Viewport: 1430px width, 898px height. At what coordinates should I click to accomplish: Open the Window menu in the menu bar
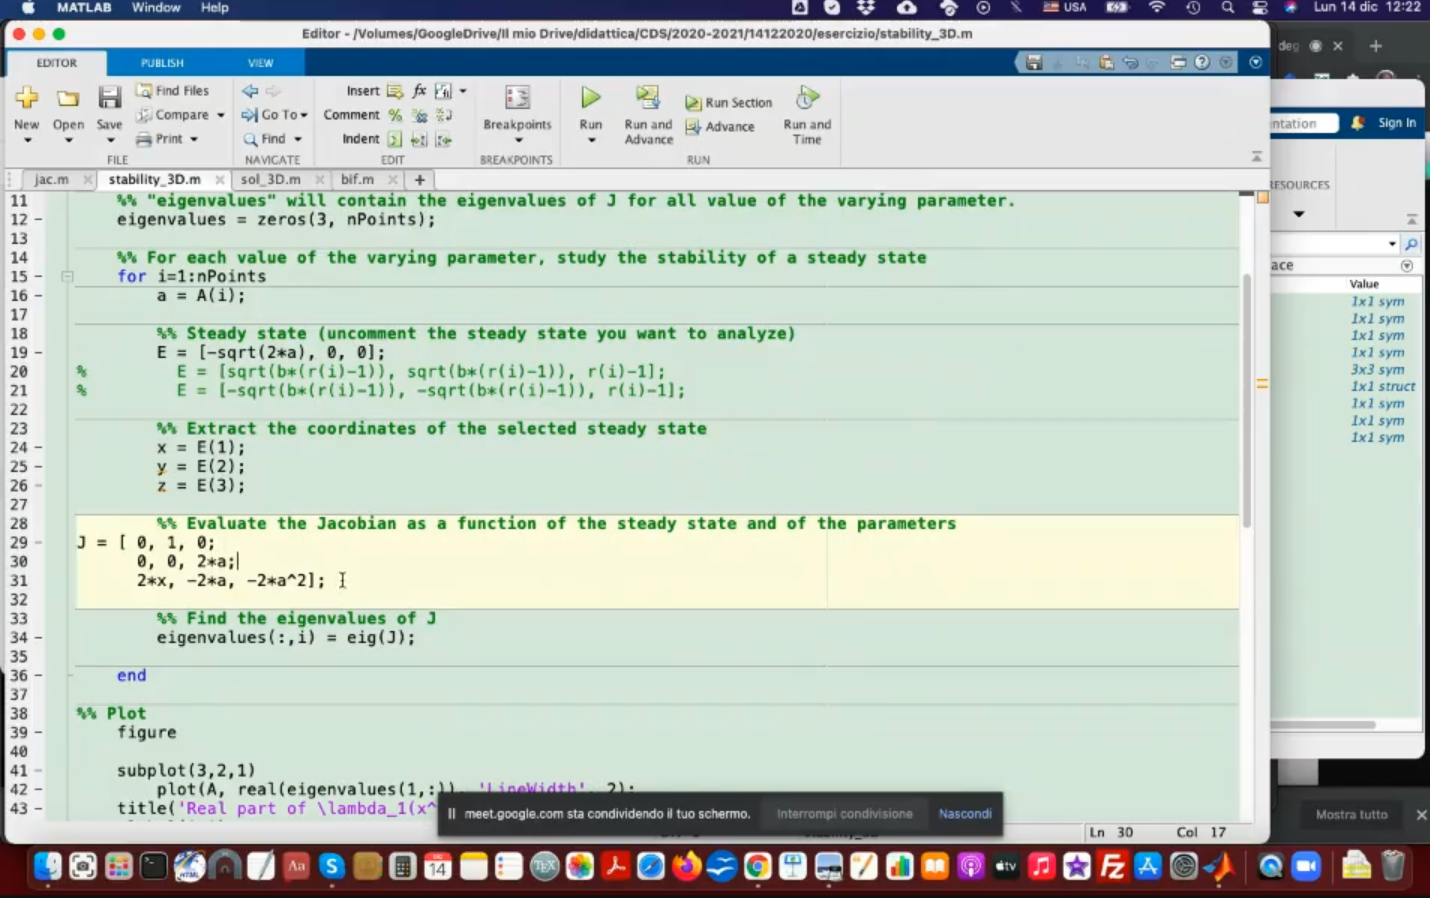(156, 8)
